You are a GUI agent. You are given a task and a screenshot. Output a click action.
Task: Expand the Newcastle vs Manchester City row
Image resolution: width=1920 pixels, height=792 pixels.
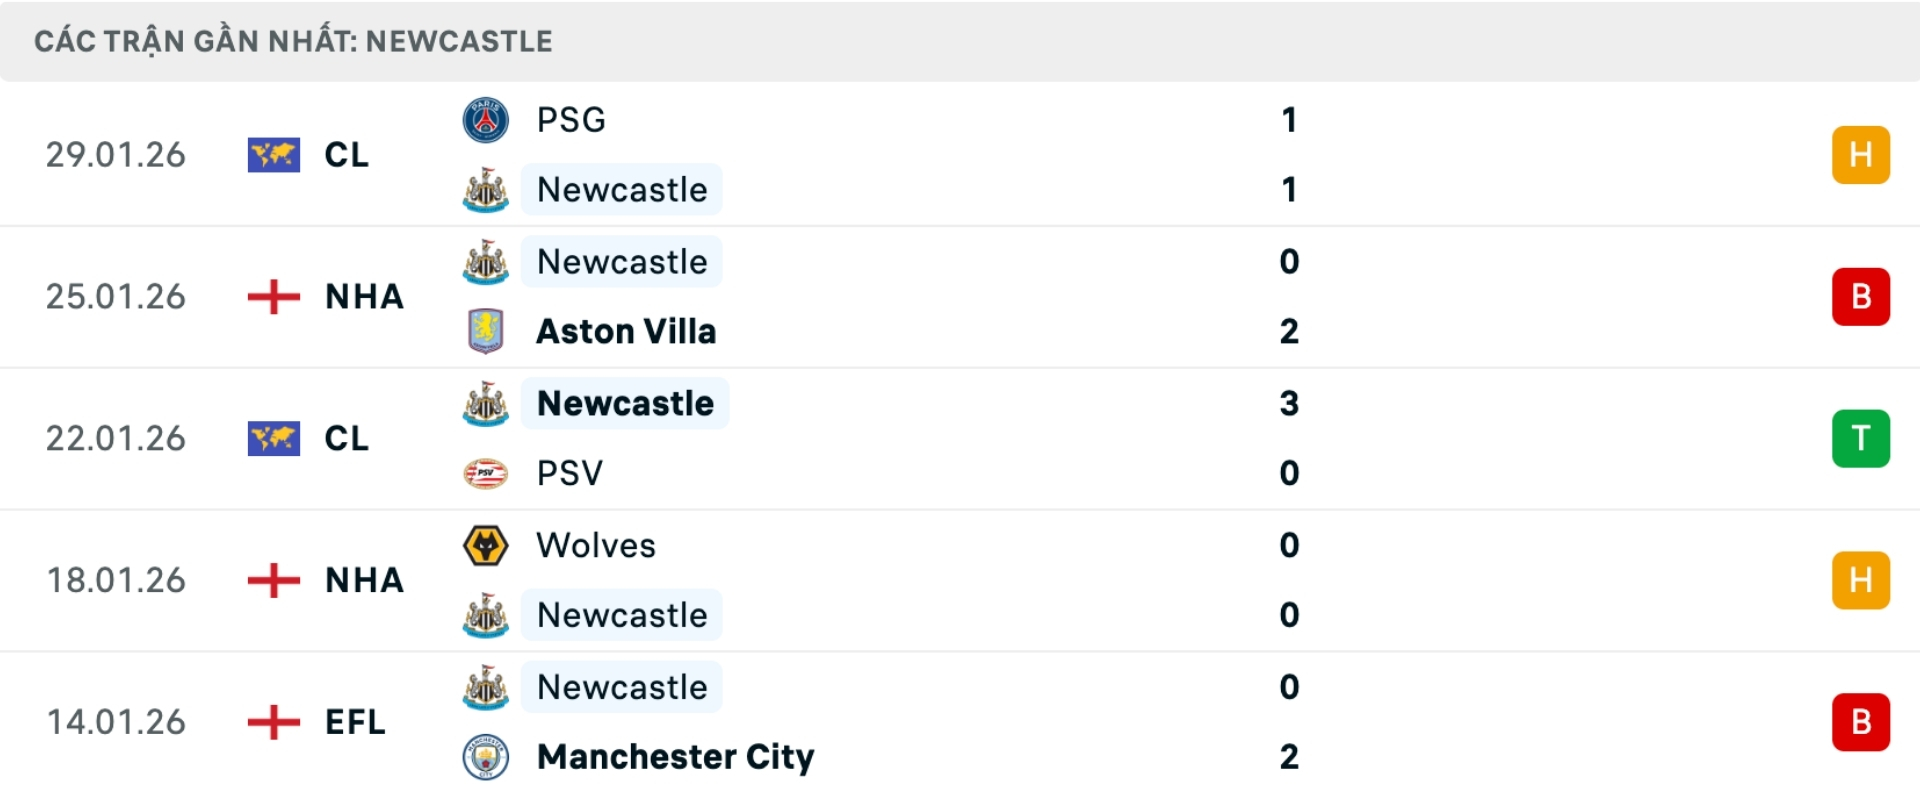click(x=960, y=722)
